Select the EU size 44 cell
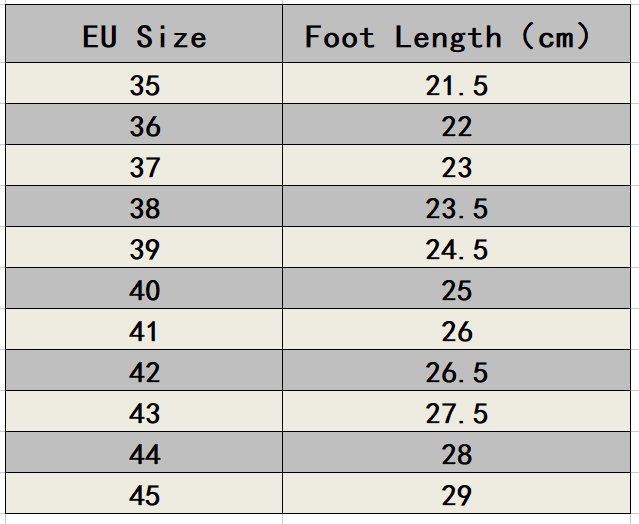Screen dimensions: 639x524 (x=144, y=454)
